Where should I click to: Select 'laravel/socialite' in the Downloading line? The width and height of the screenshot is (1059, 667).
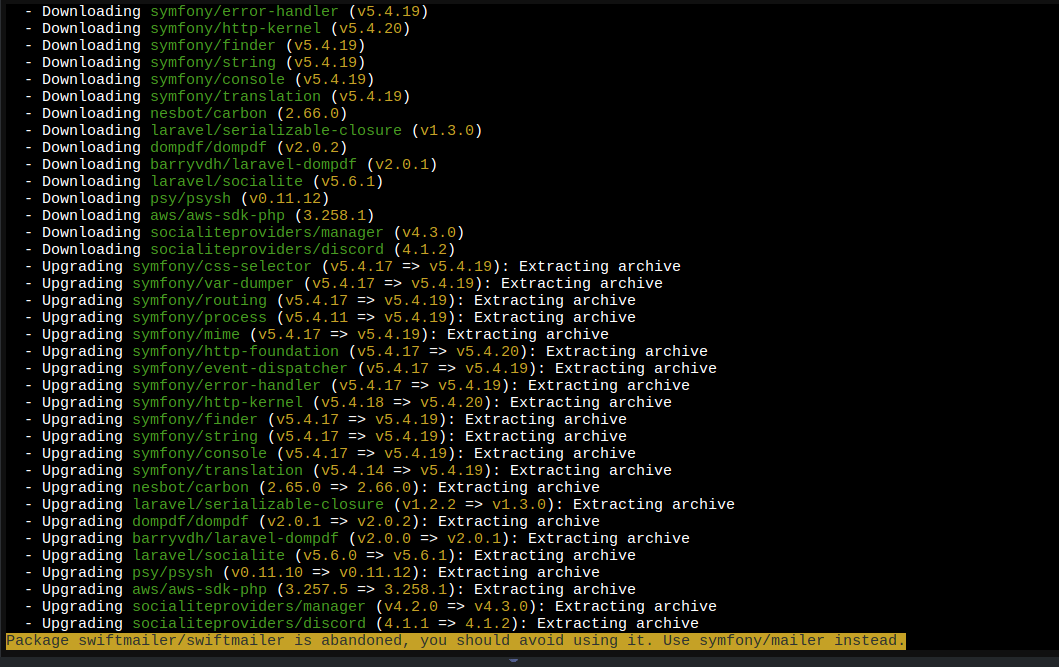(226, 181)
